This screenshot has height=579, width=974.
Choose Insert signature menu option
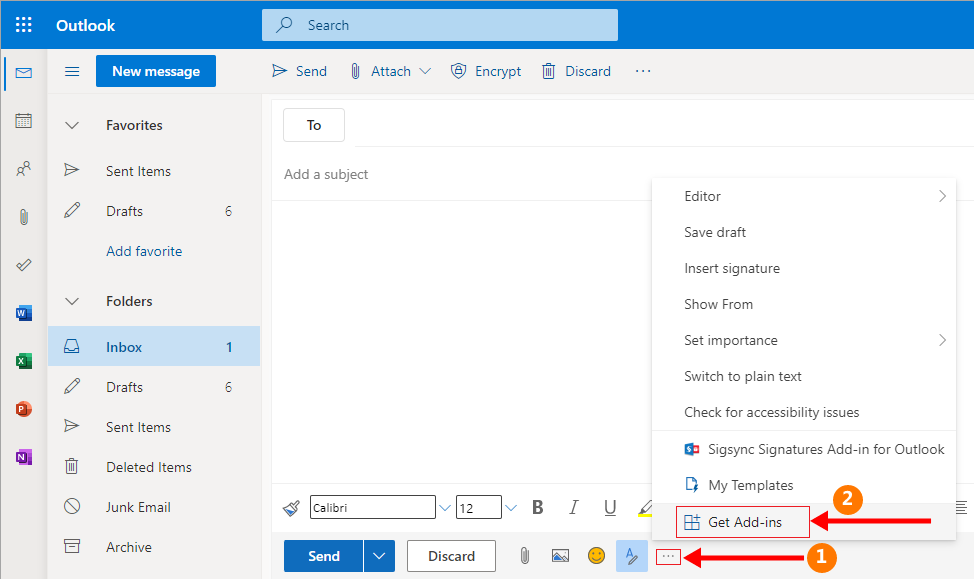[x=731, y=268]
